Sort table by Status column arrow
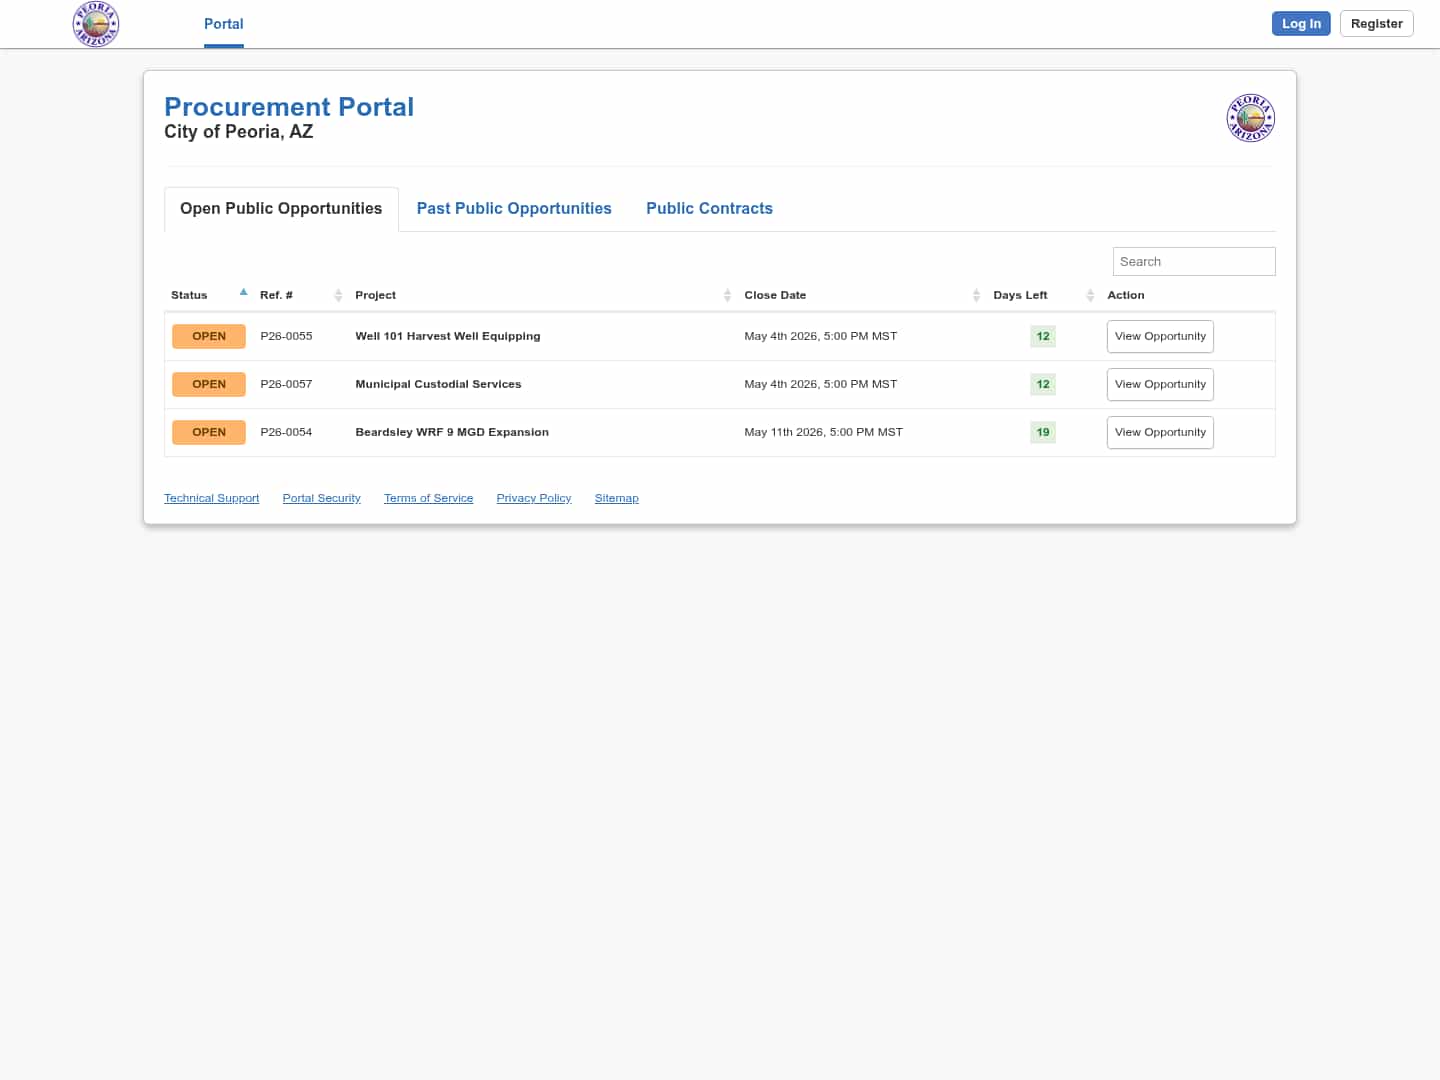 (x=243, y=293)
